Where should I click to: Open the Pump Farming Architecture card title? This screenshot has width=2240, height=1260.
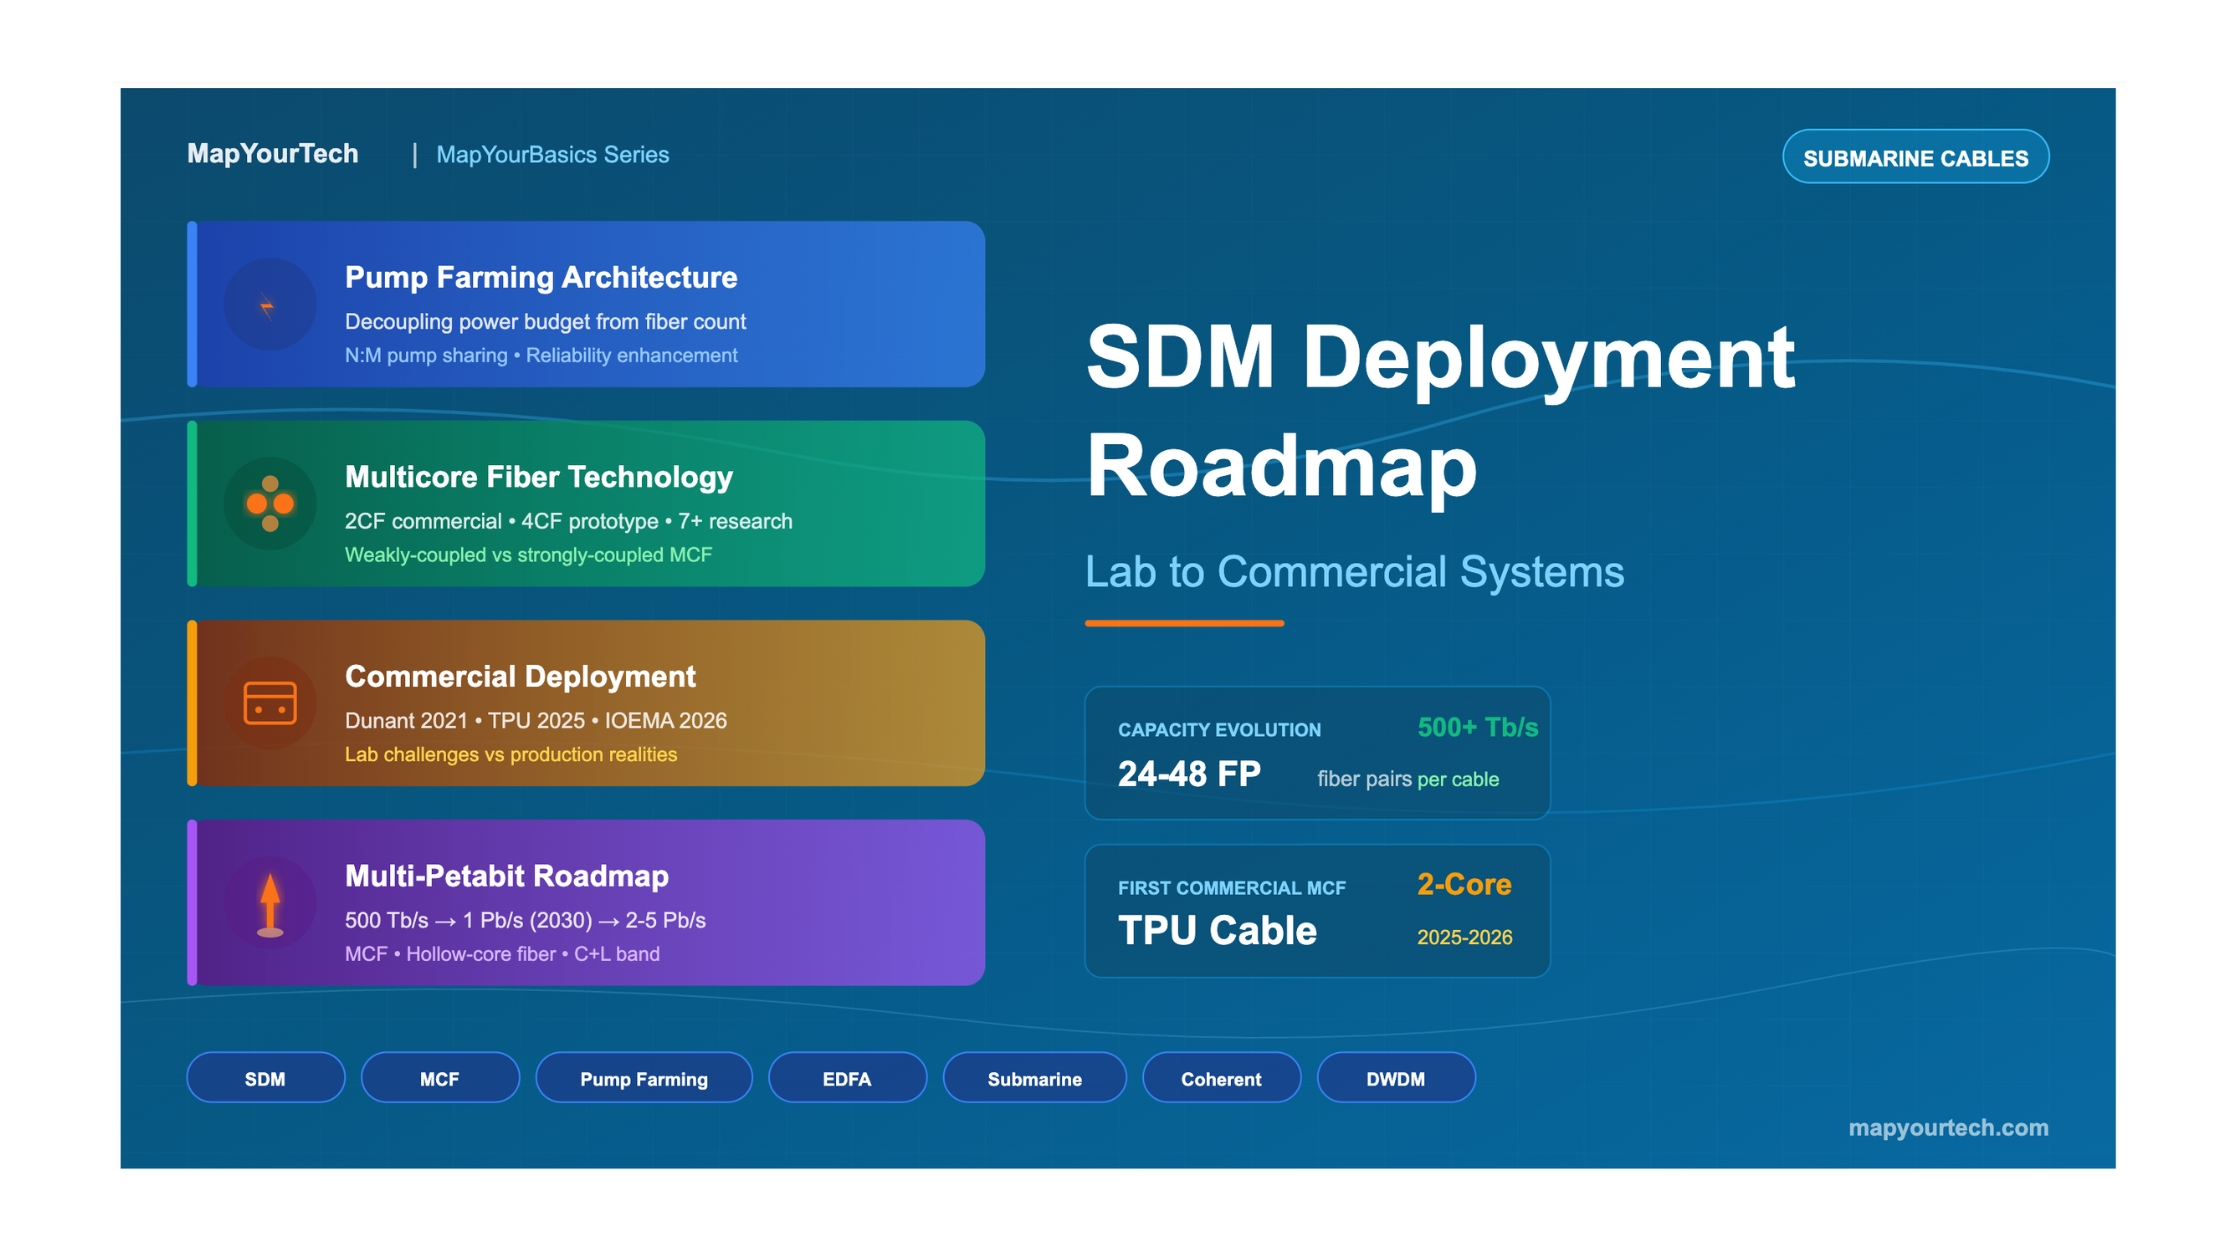540,277
